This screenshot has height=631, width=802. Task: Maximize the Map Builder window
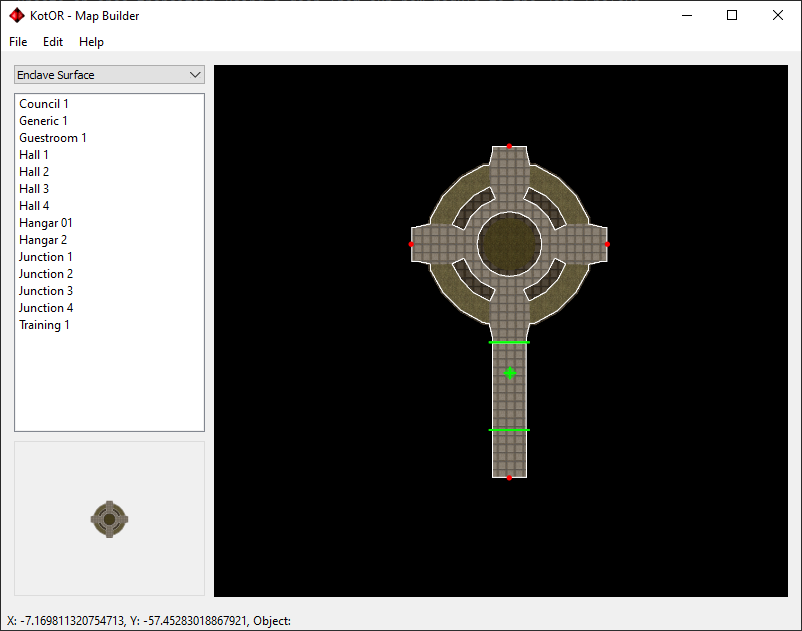[732, 15]
